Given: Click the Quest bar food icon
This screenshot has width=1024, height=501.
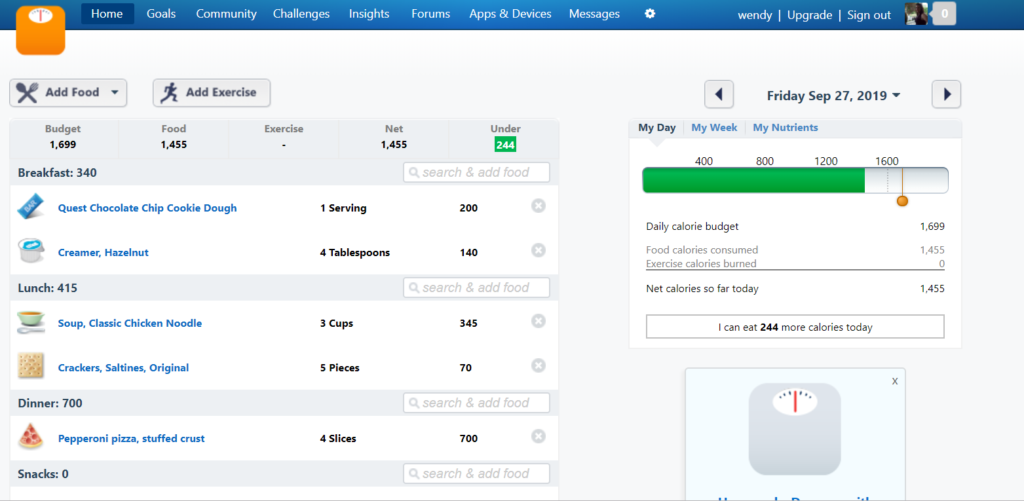Looking at the screenshot, I should [x=31, y=206].
